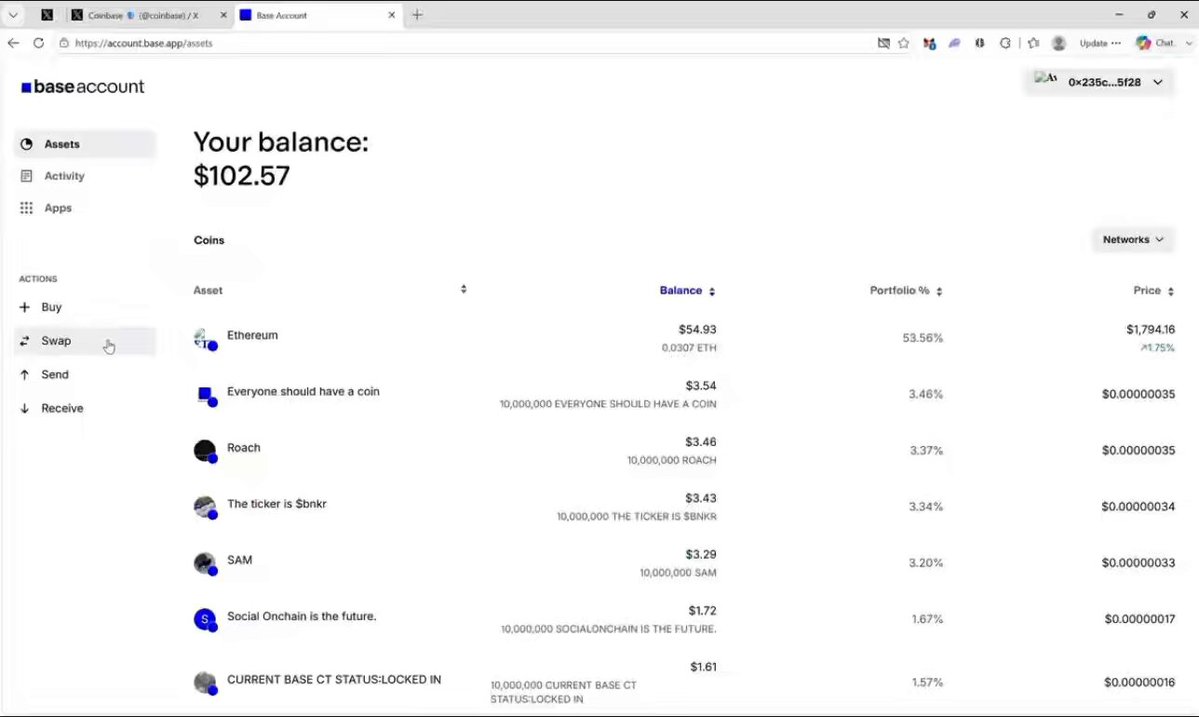1199x717 pixels.
Task: Click the Ethereum price $1,794.16
Action: (x=1151, y=329)
